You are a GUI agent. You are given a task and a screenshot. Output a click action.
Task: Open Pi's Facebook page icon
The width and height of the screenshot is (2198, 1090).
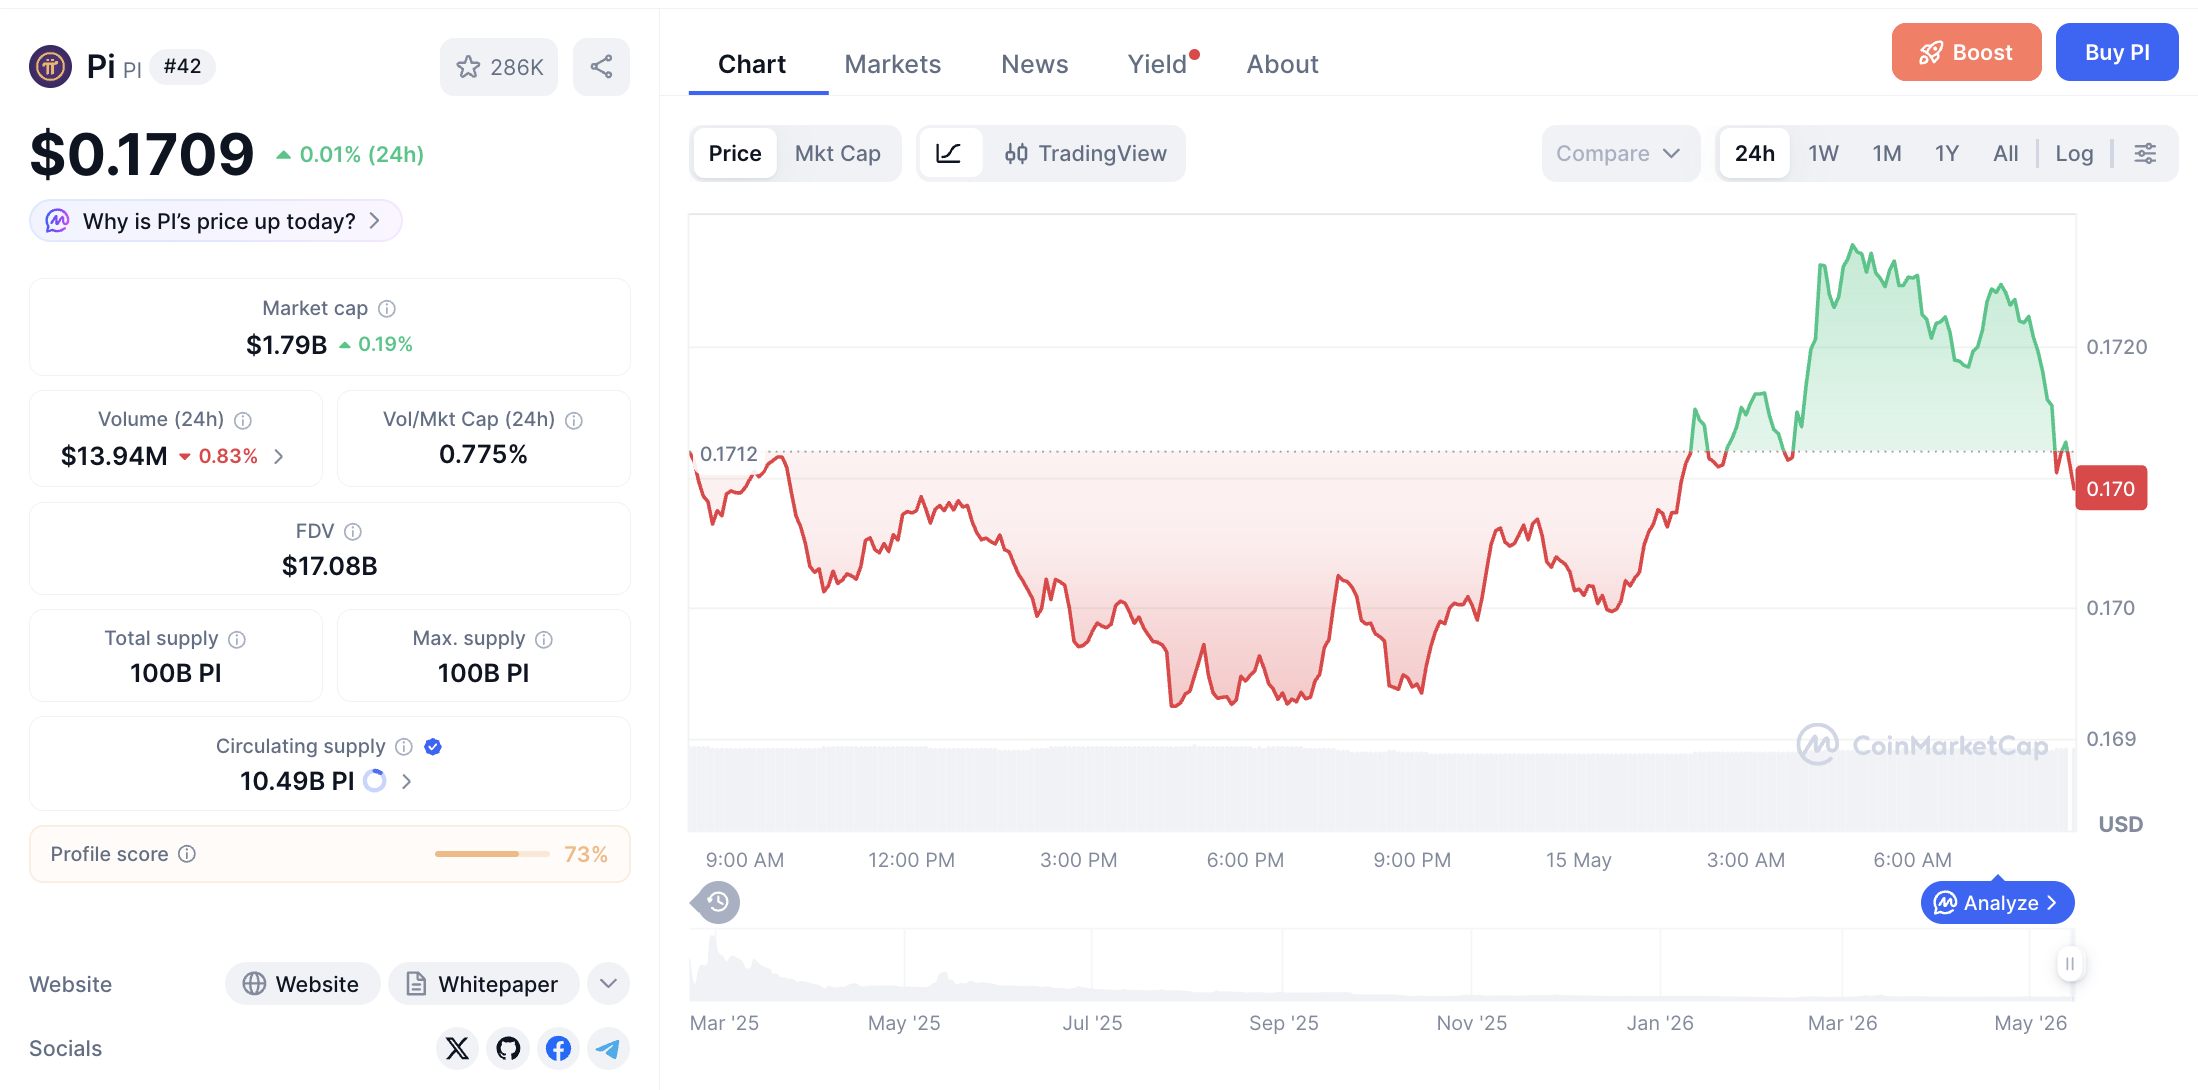[558, 1048]
